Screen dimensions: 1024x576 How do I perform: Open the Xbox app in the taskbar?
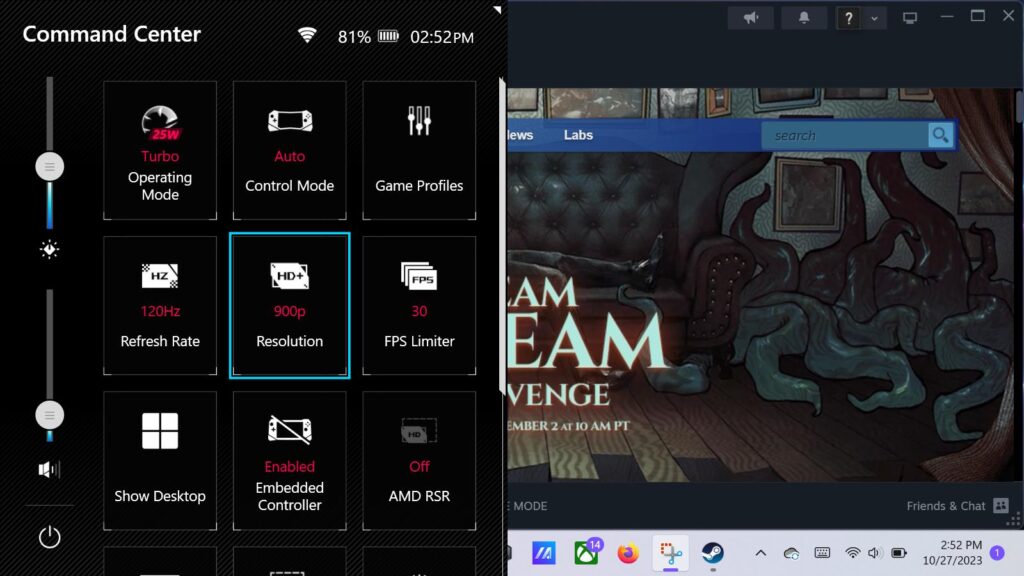586,554
